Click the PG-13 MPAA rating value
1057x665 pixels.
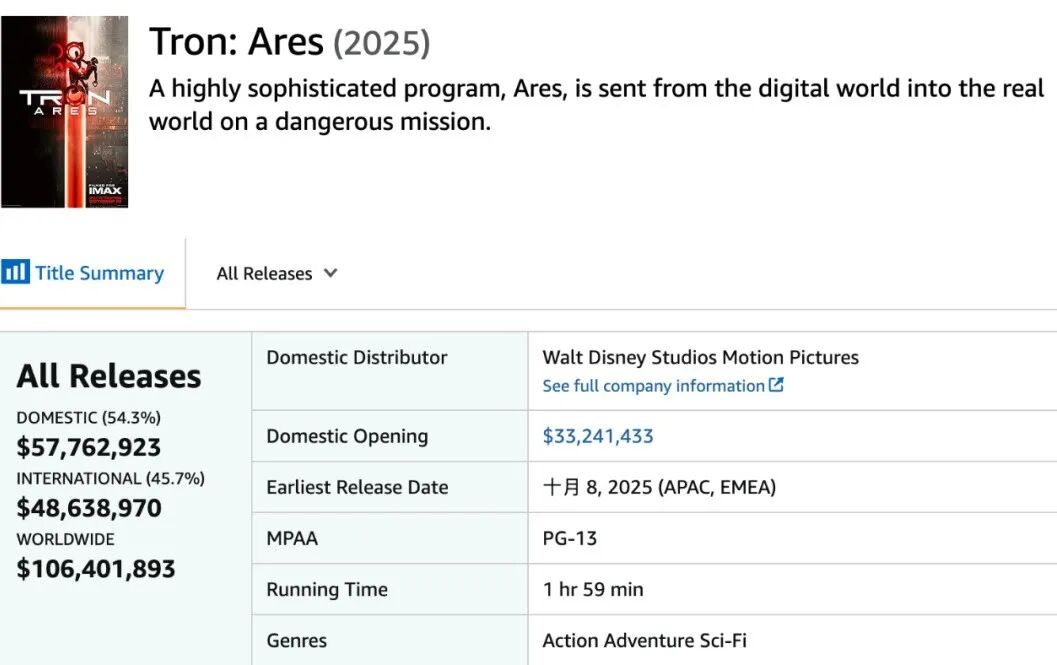pyautogui.click(x=570, y=538)
